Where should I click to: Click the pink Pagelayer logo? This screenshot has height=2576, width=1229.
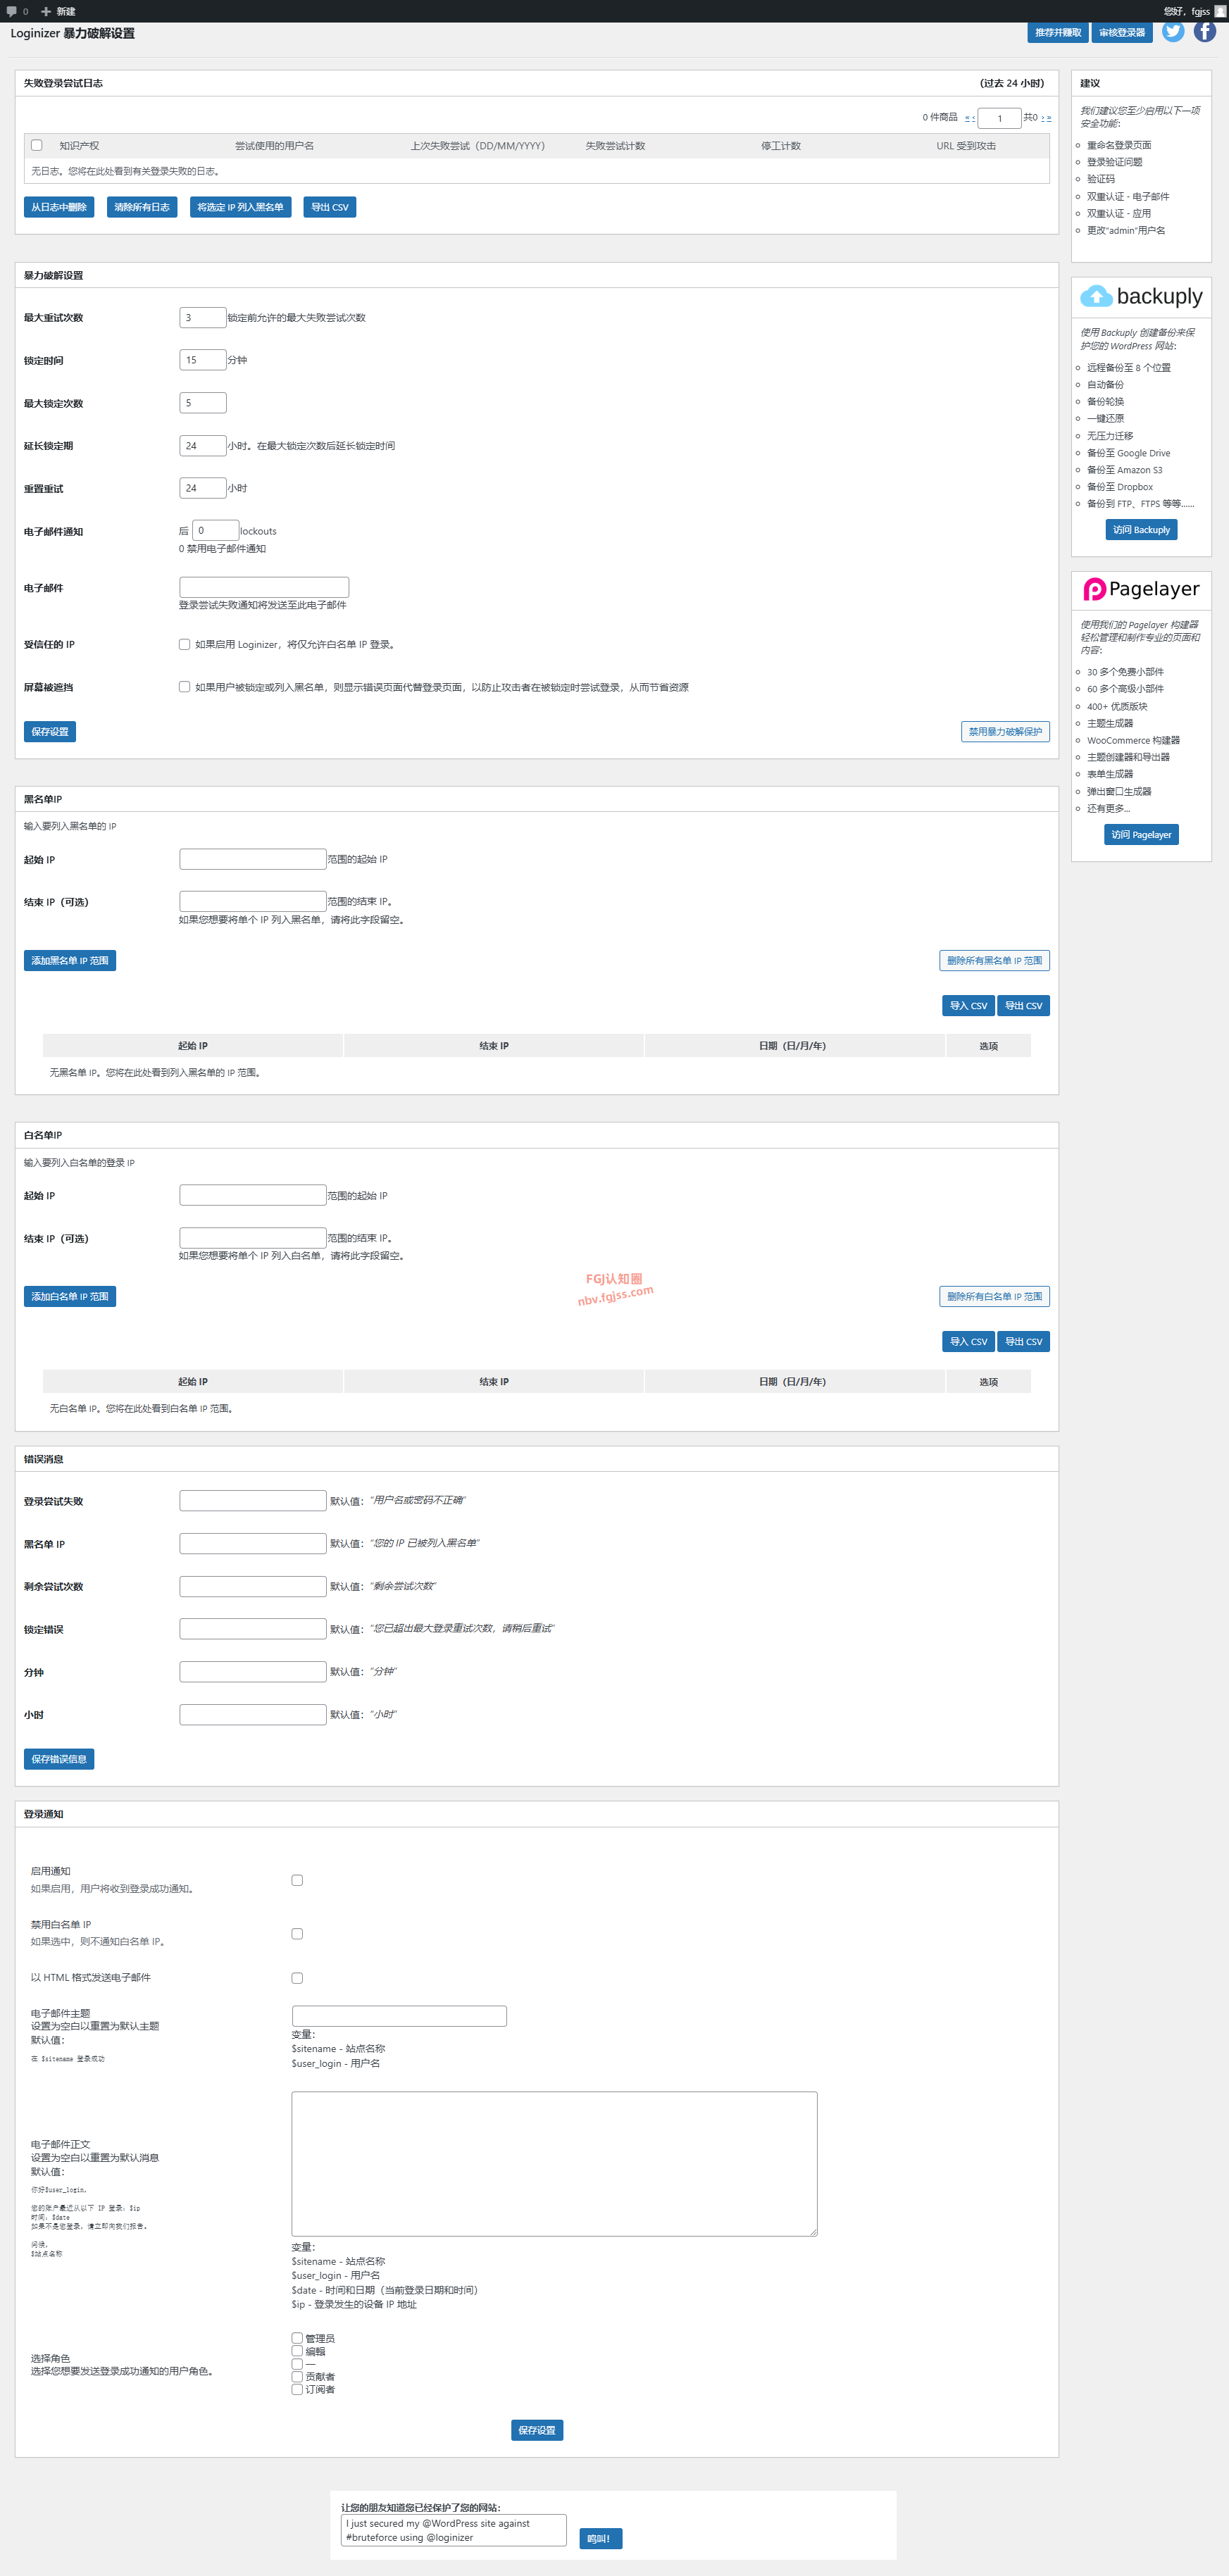[1095, 590]
